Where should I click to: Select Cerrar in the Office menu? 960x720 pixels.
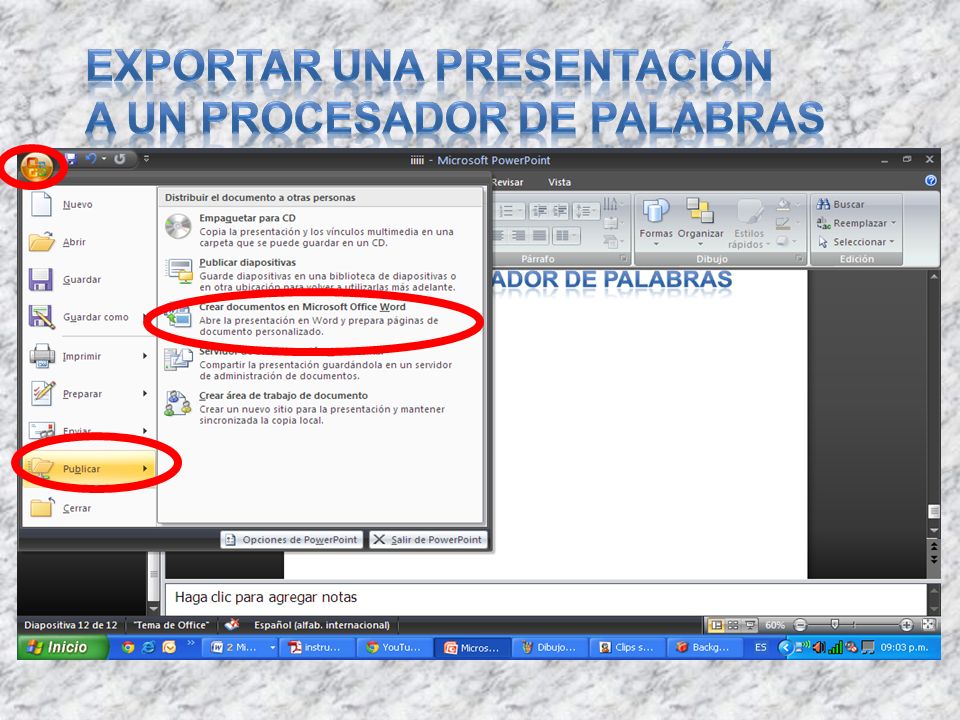click(89, 508)
